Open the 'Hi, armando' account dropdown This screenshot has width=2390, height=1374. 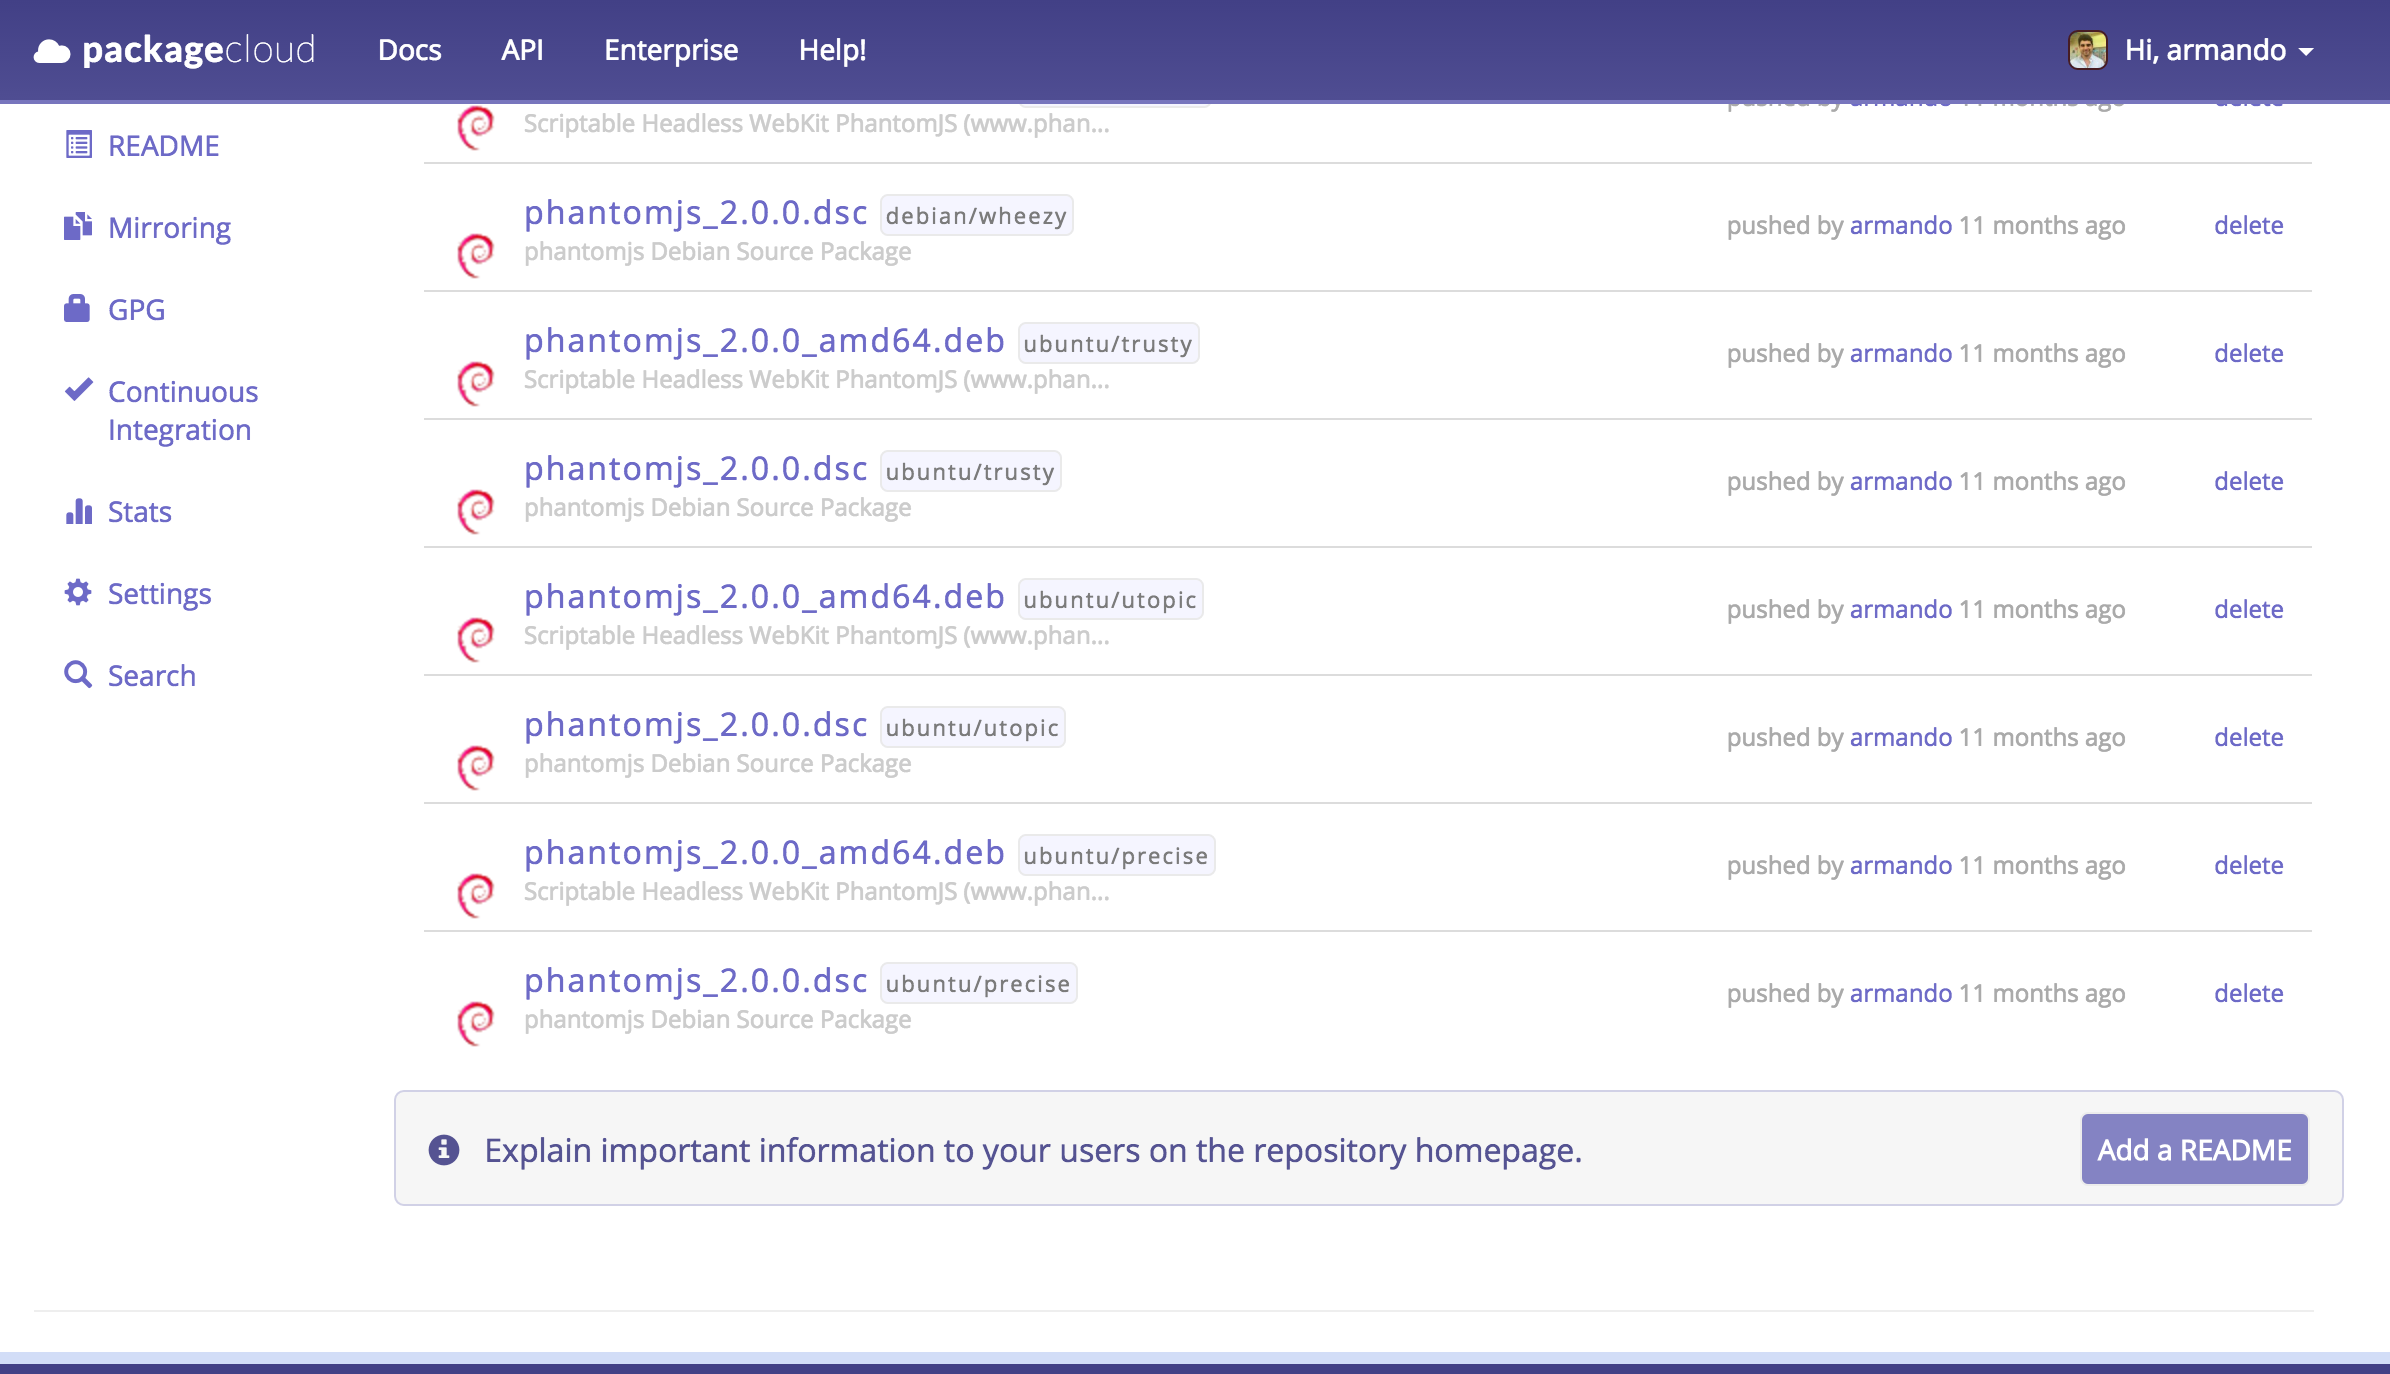coord(2219,50)
